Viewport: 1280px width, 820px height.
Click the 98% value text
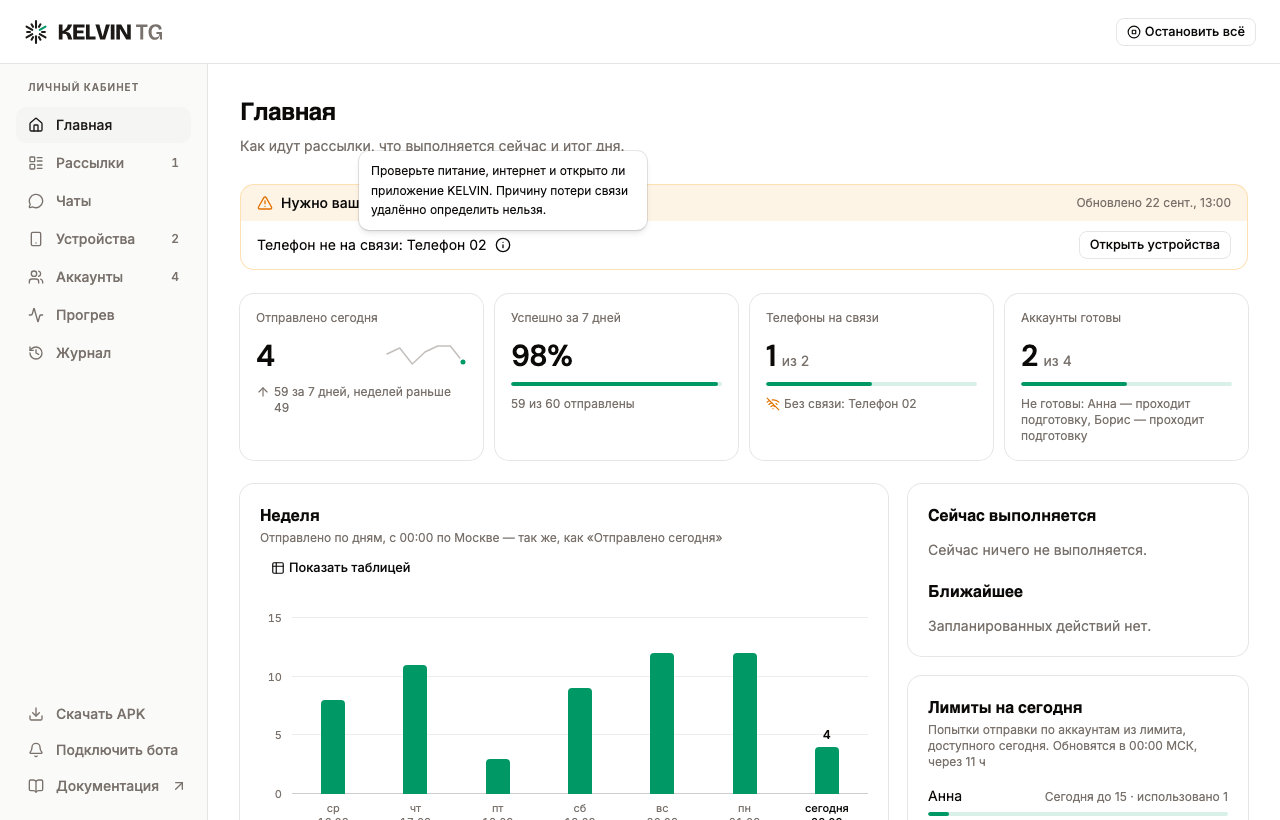click(542, 356)
